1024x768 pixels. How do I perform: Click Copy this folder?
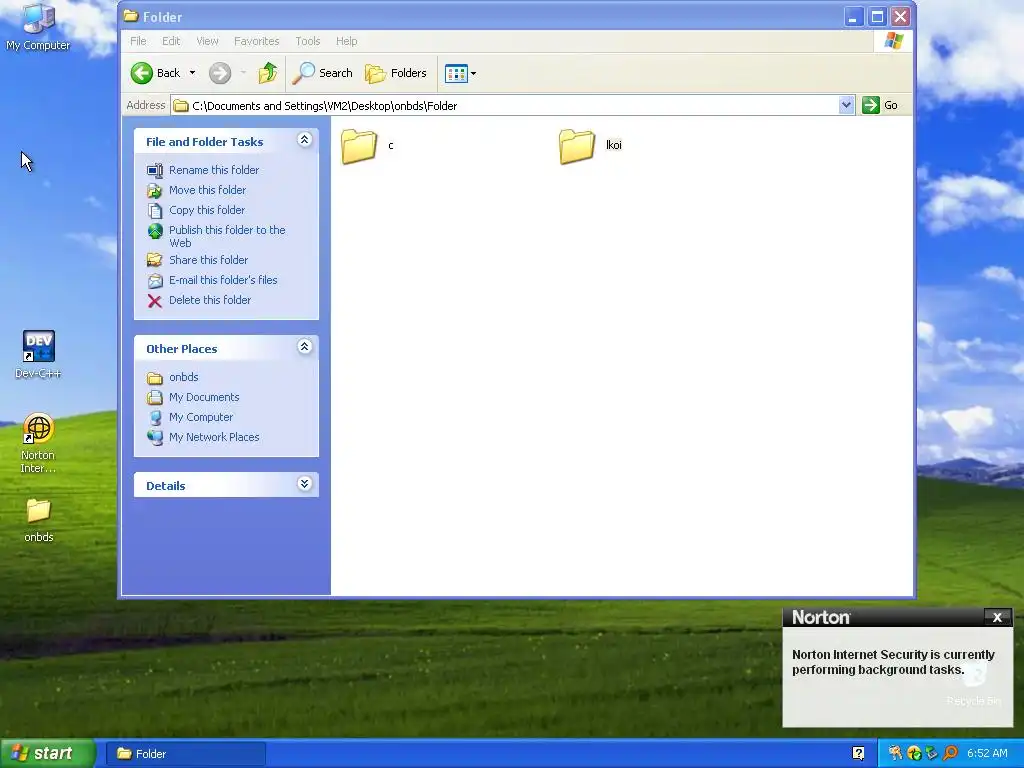click(206, 210)
